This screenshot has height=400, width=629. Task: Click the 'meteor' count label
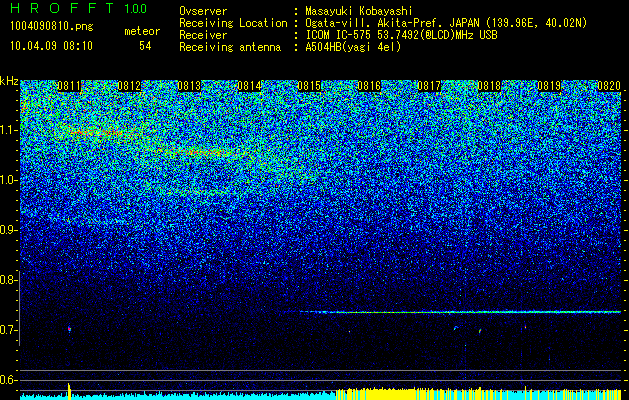(142, 31)
